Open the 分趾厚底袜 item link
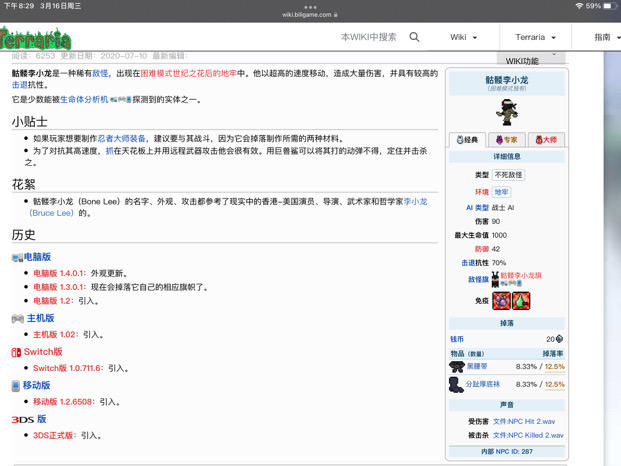The image size is (621, 466). pyautogui.click(x=482, y=384)
